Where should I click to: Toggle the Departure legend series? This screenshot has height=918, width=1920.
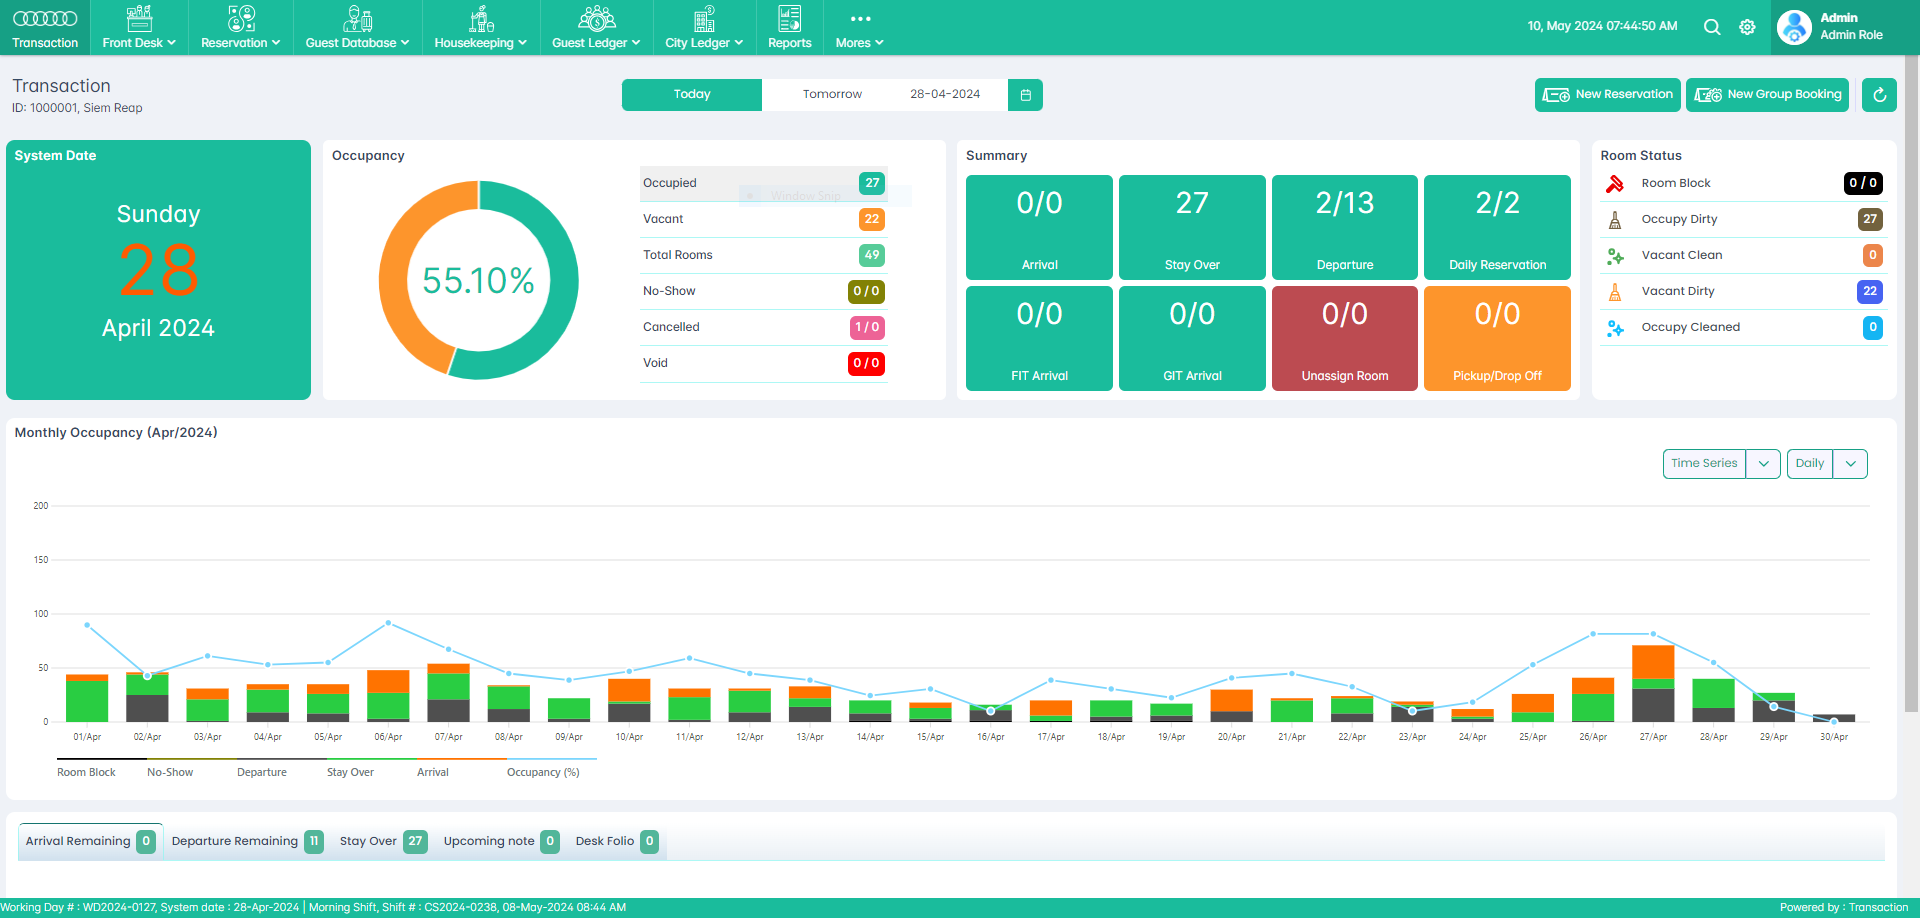(x=262, y=772)
